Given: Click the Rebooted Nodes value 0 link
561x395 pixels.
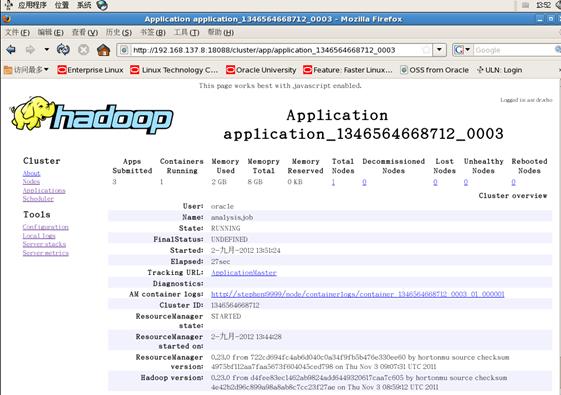Looking at the screenshot, I should click(x=513, y=182).
